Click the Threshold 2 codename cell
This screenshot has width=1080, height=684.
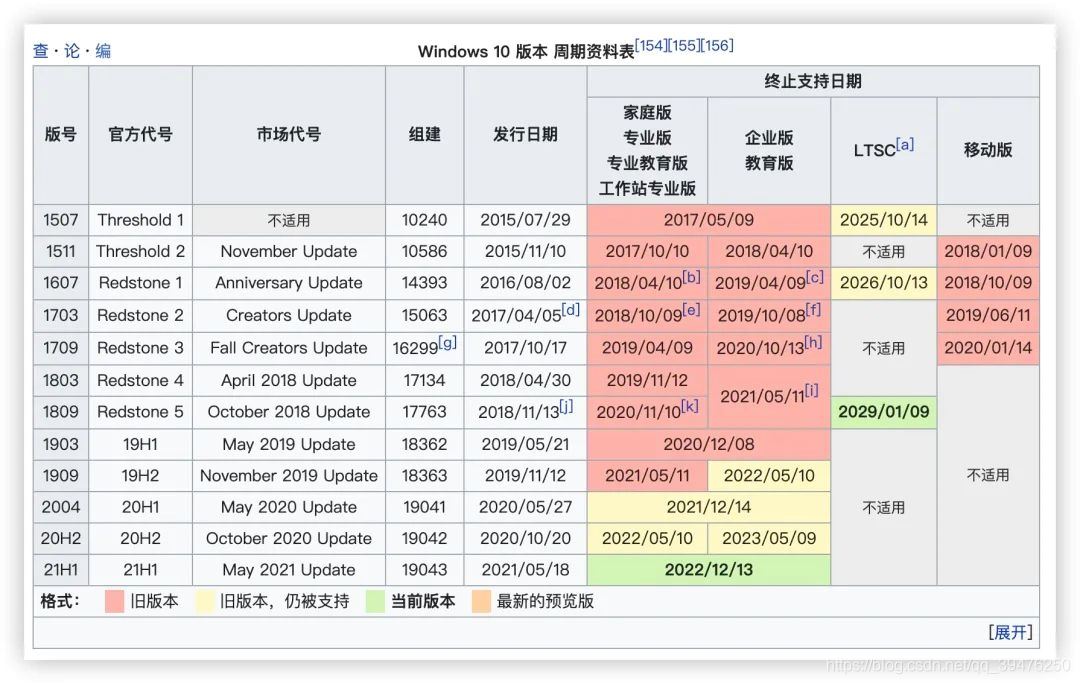point(141,251)
